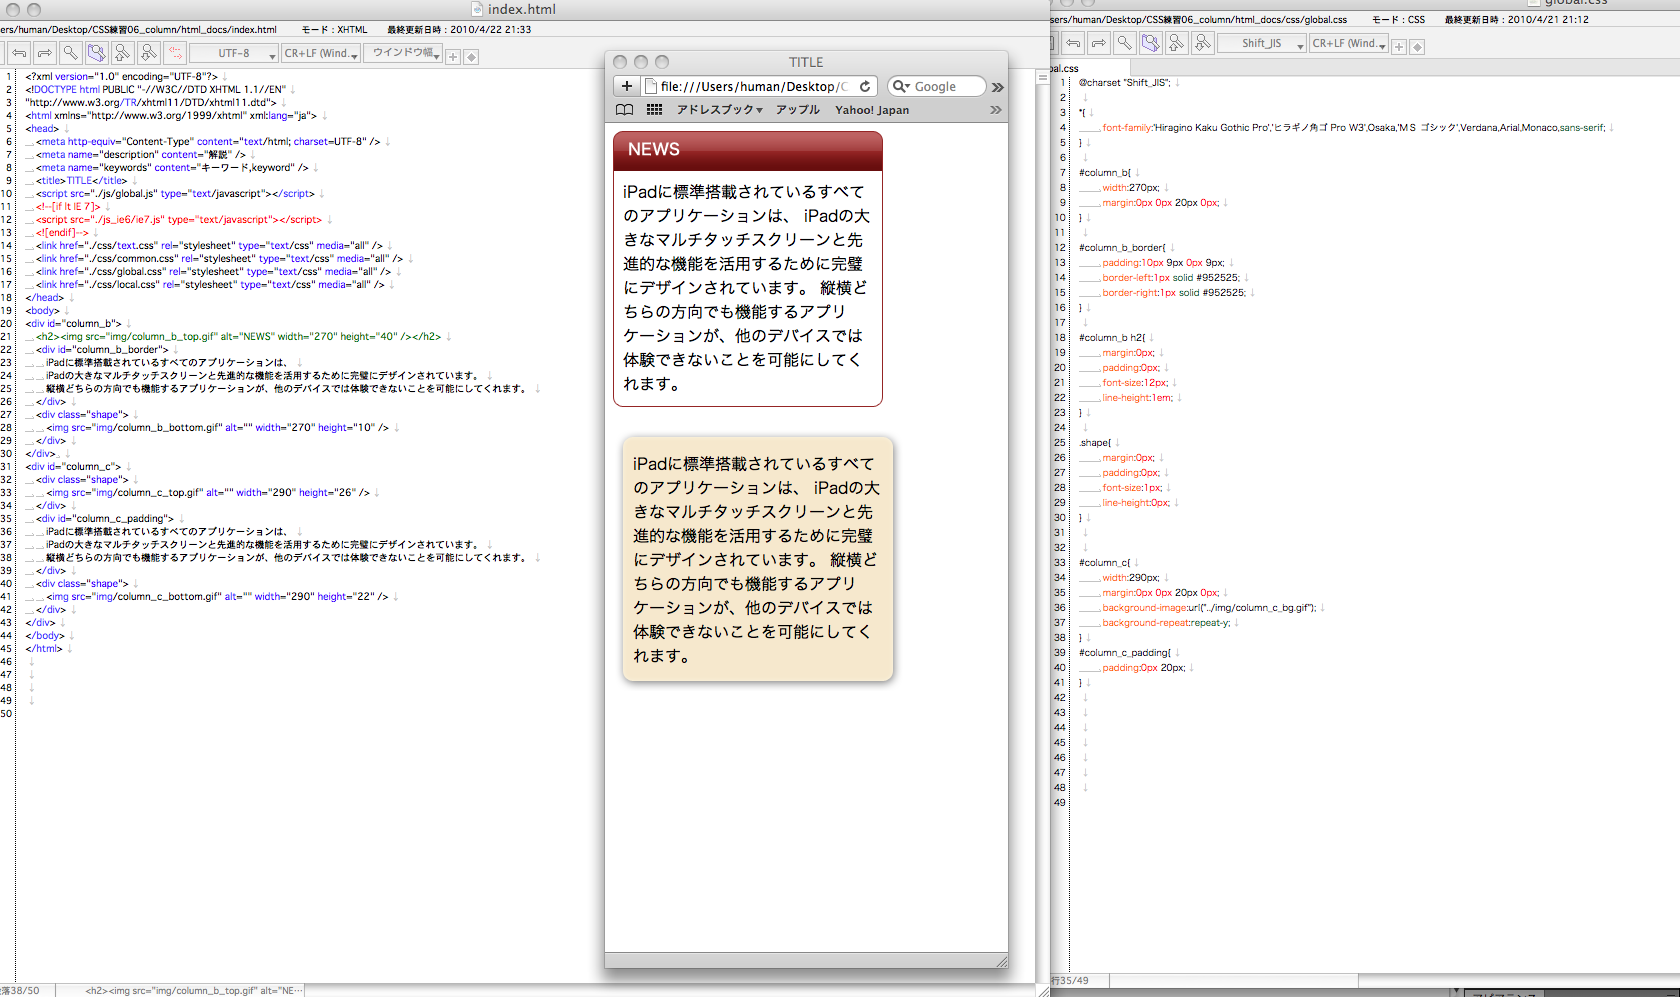Click undo arrow in index.html editor toolbar

[19, 53]
